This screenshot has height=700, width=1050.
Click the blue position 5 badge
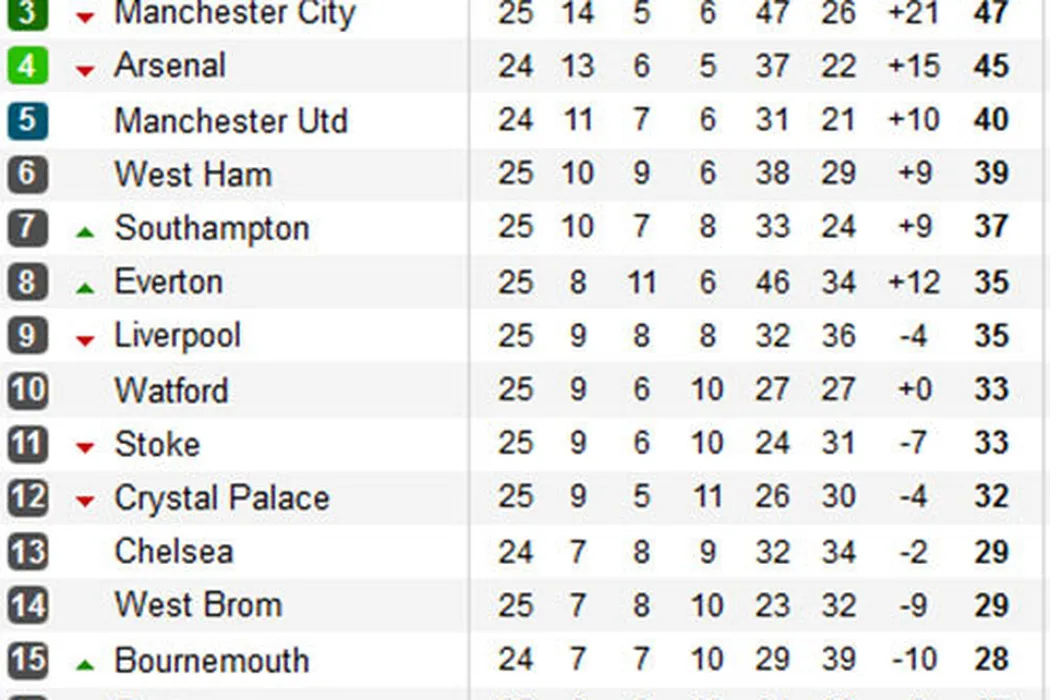pos(27,120)
